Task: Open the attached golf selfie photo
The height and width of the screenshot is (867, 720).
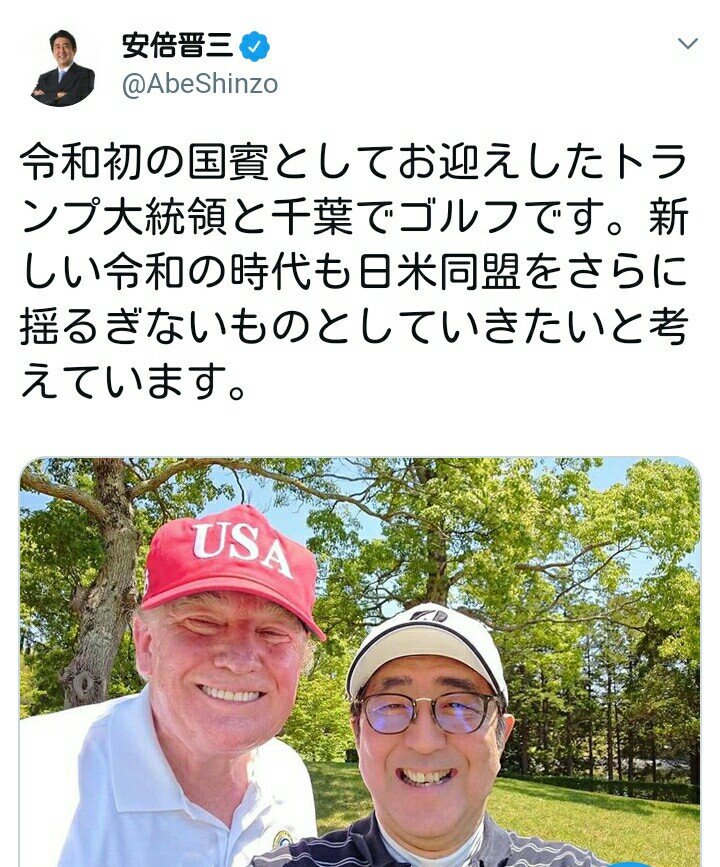Action: click(x=360, y=662)
